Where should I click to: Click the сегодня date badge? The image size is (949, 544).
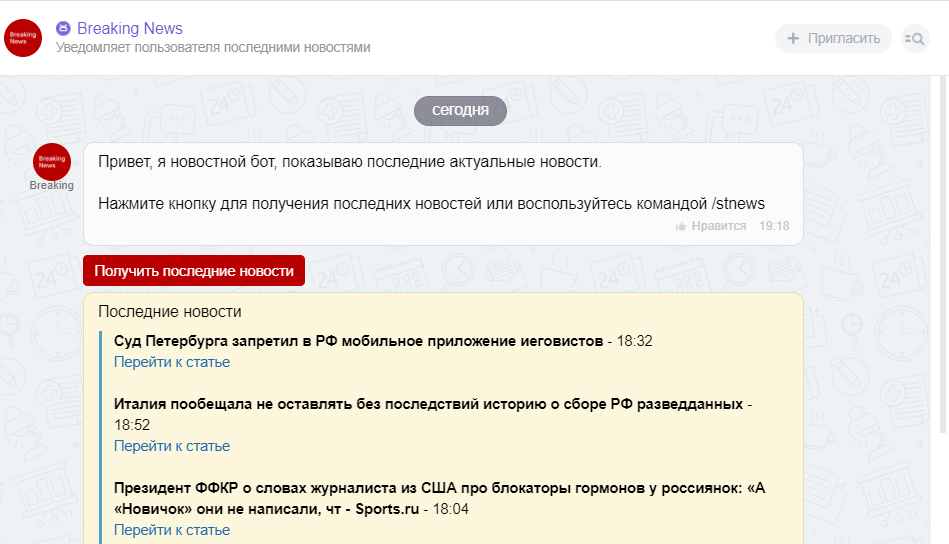click(460, 110)
